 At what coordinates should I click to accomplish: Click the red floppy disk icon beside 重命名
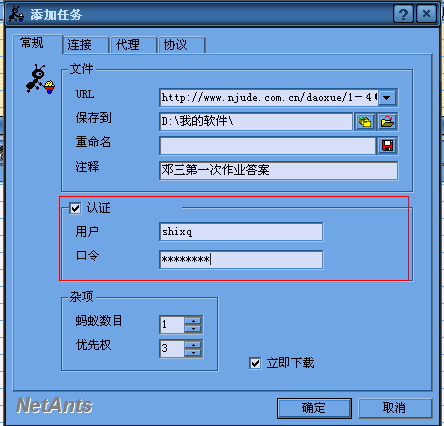(x=387, y=146)
